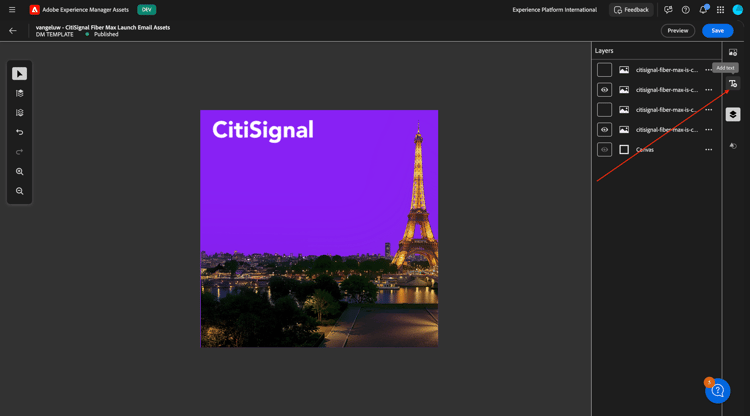
Task: Redo the last undone edit
Action: 20,152
